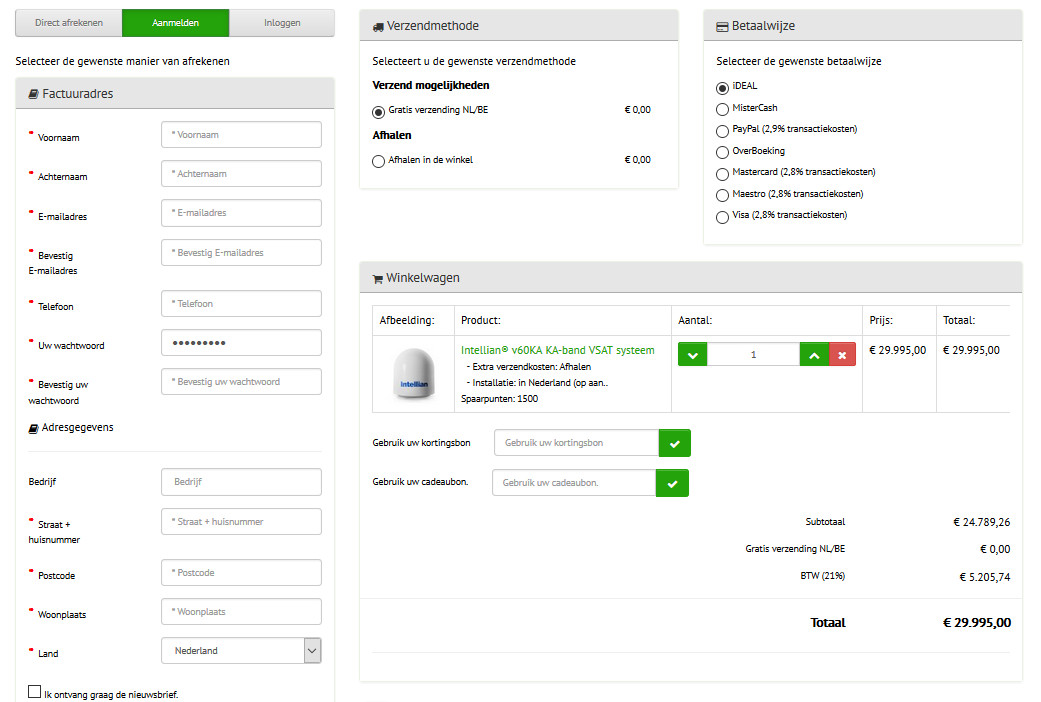Switch to the Direct afrekenen tab
Screen dimensions: 1041x702
click(x=68, y=22)
